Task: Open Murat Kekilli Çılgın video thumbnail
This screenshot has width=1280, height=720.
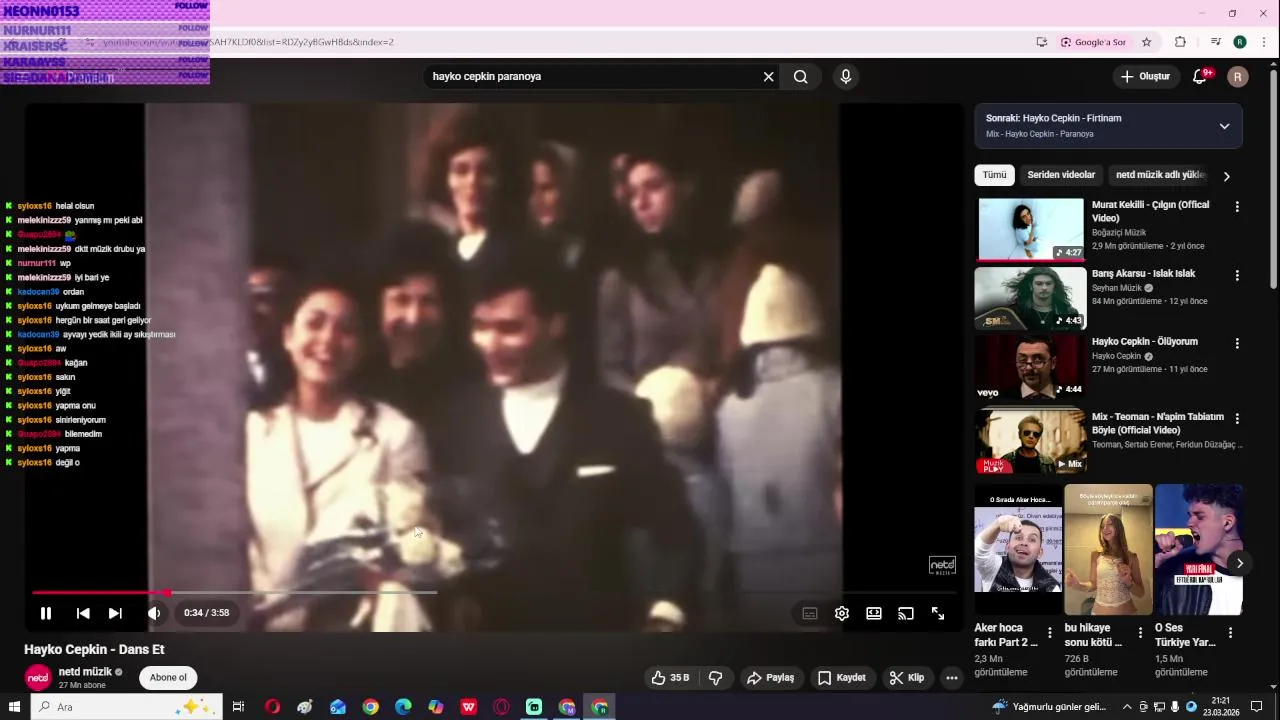Action: 1030,229
